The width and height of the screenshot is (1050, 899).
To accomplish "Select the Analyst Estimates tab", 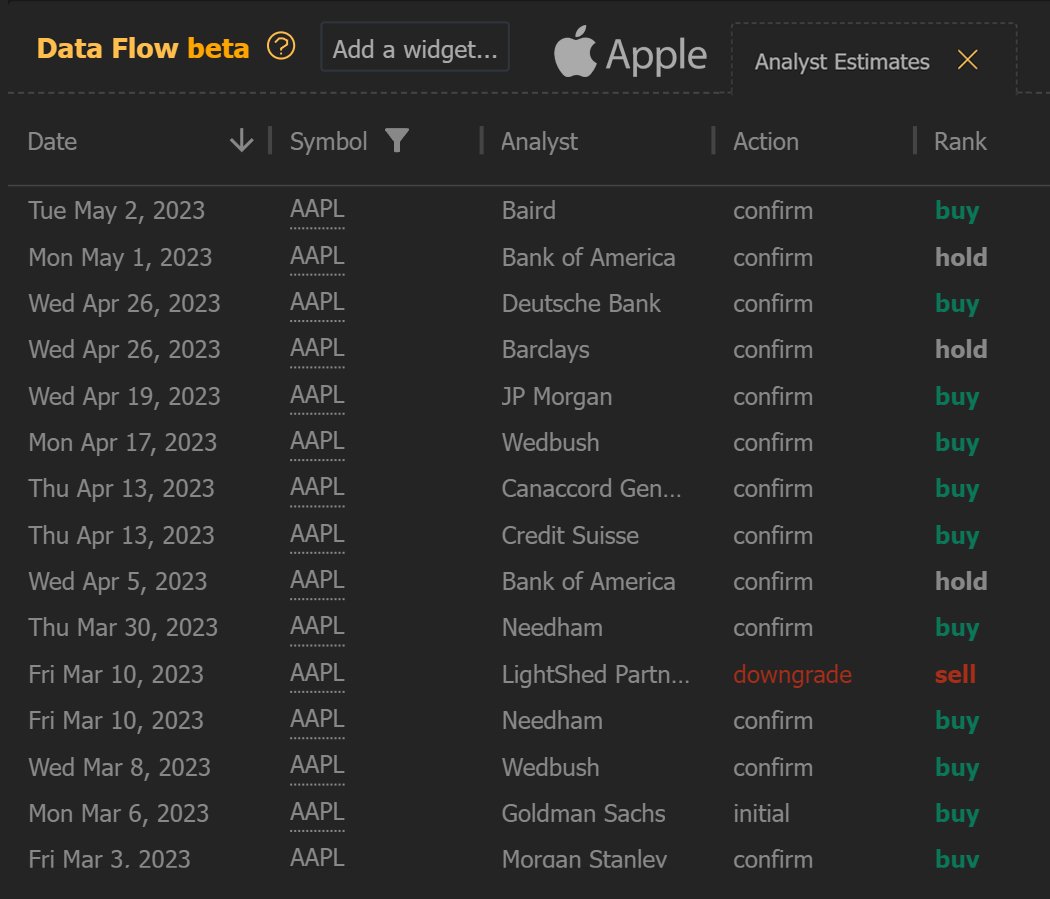I will pos(841,62).
